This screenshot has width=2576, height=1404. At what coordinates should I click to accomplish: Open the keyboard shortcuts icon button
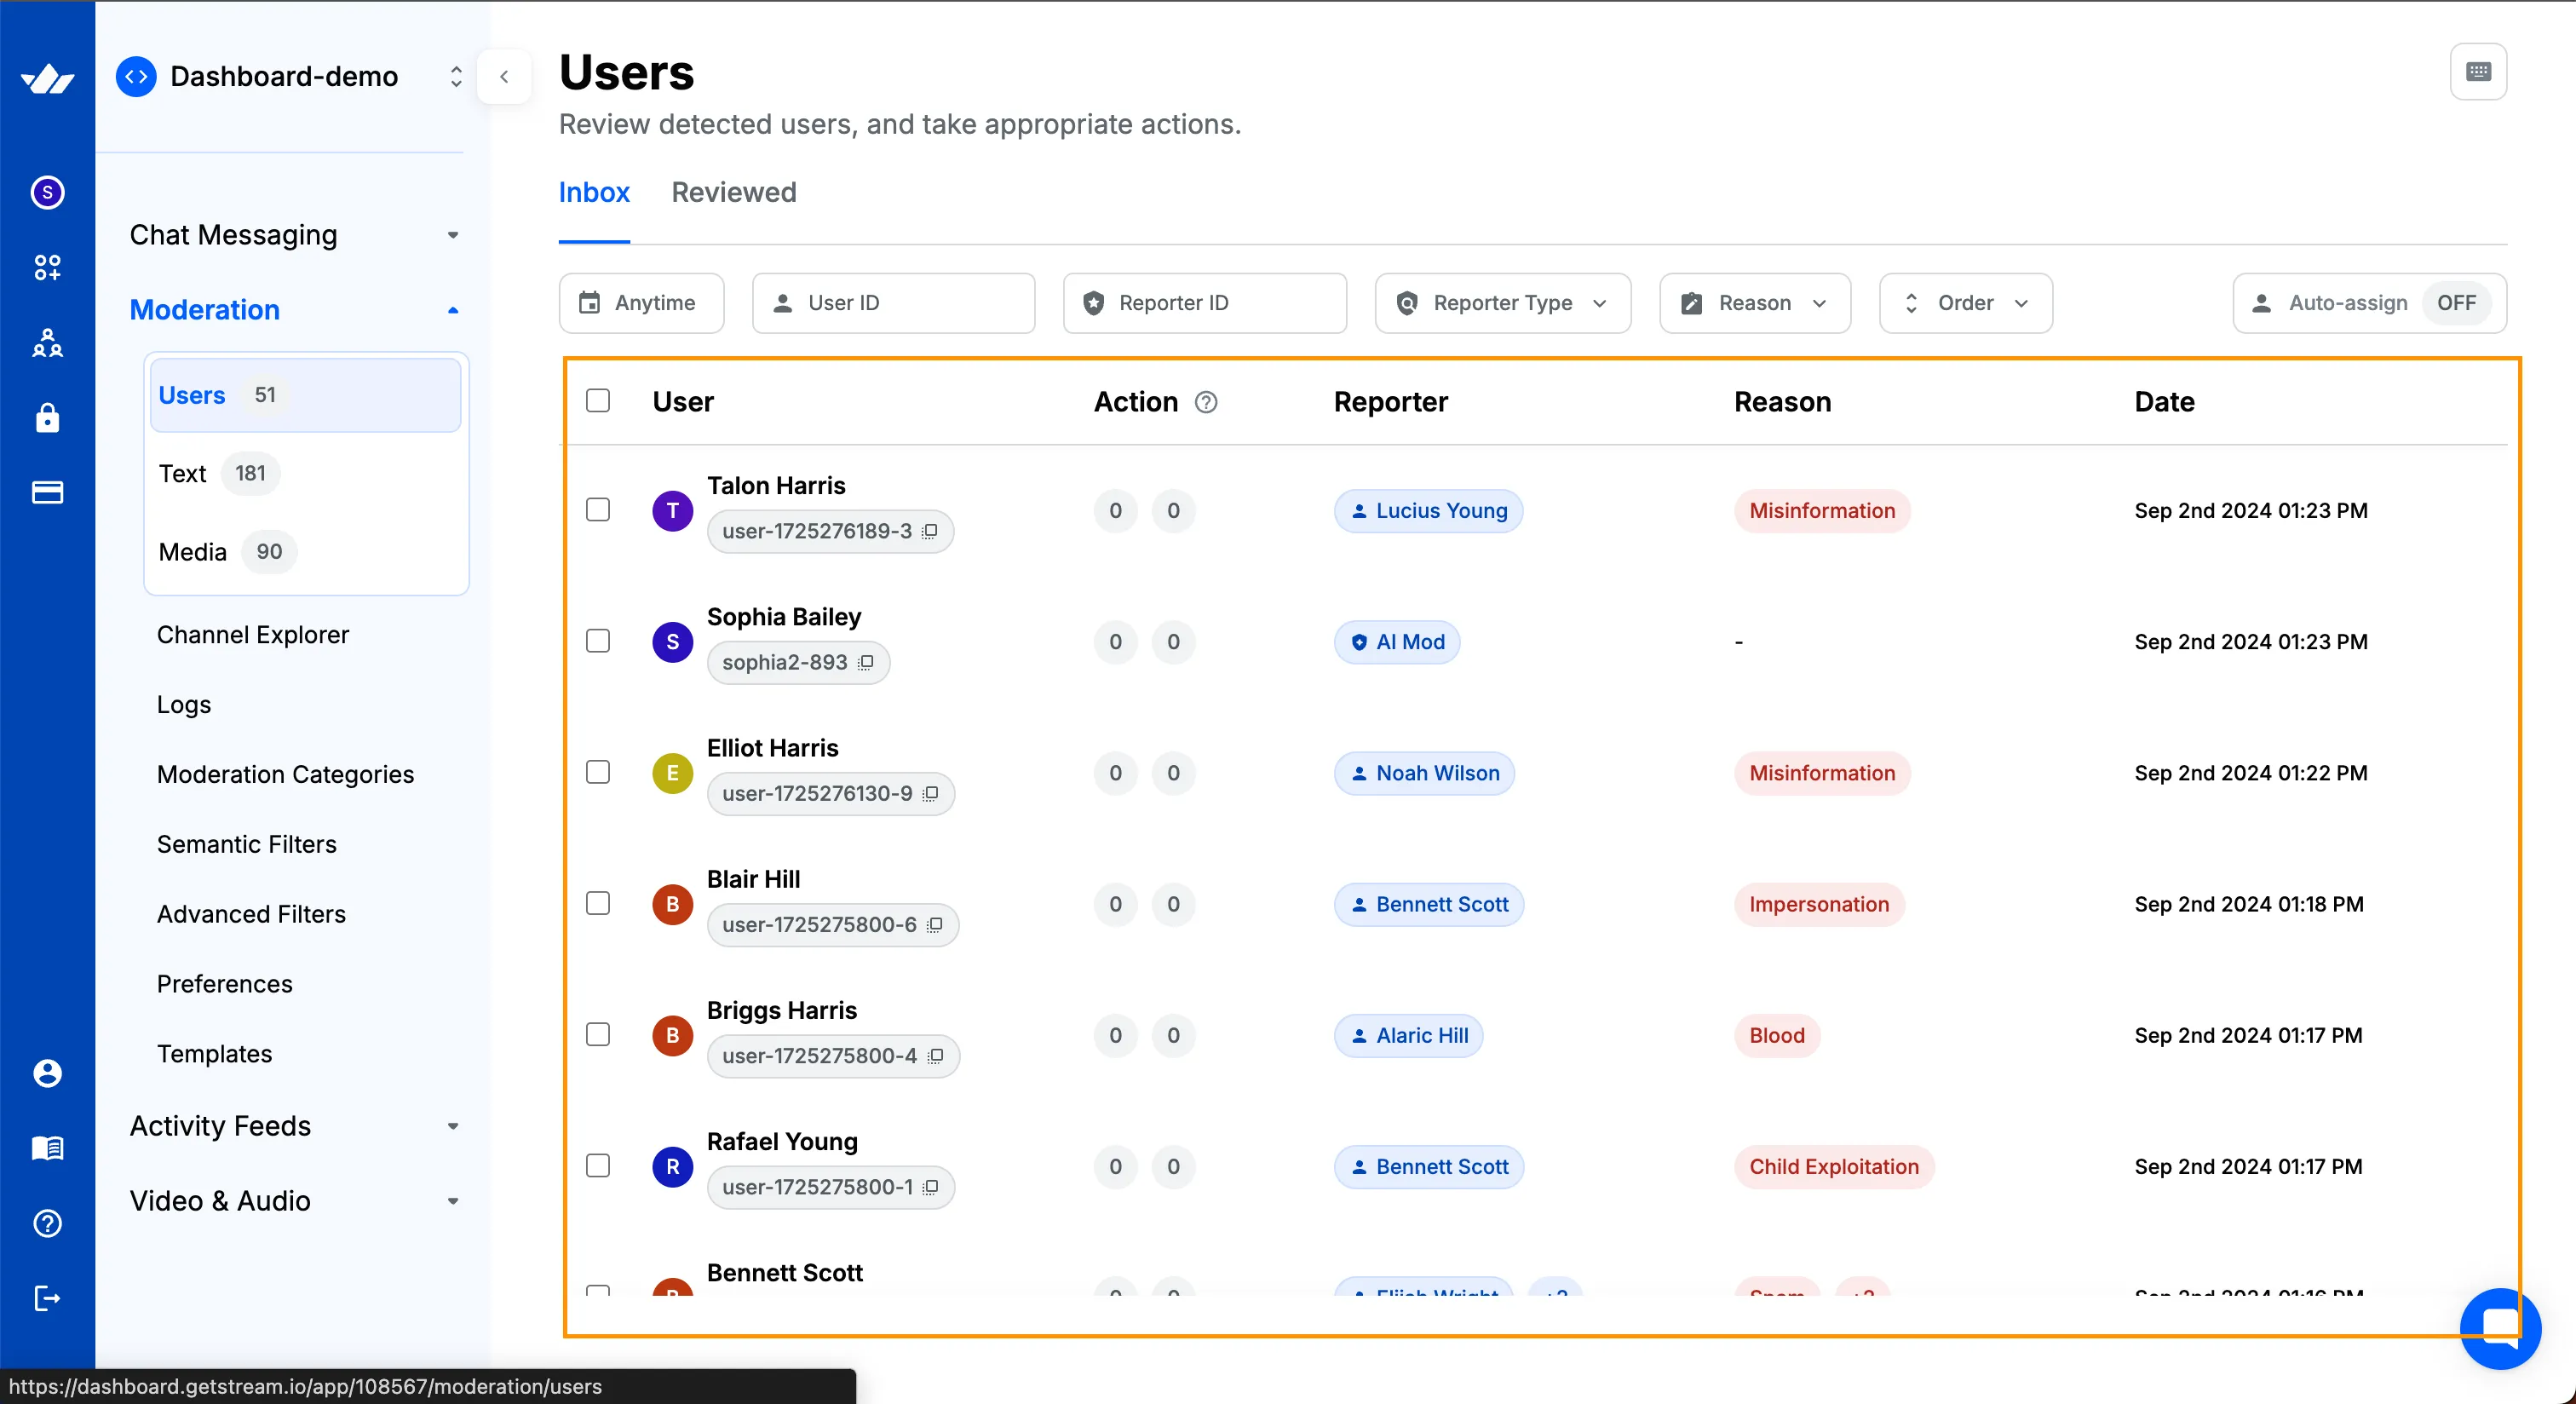click(2478, 72)
